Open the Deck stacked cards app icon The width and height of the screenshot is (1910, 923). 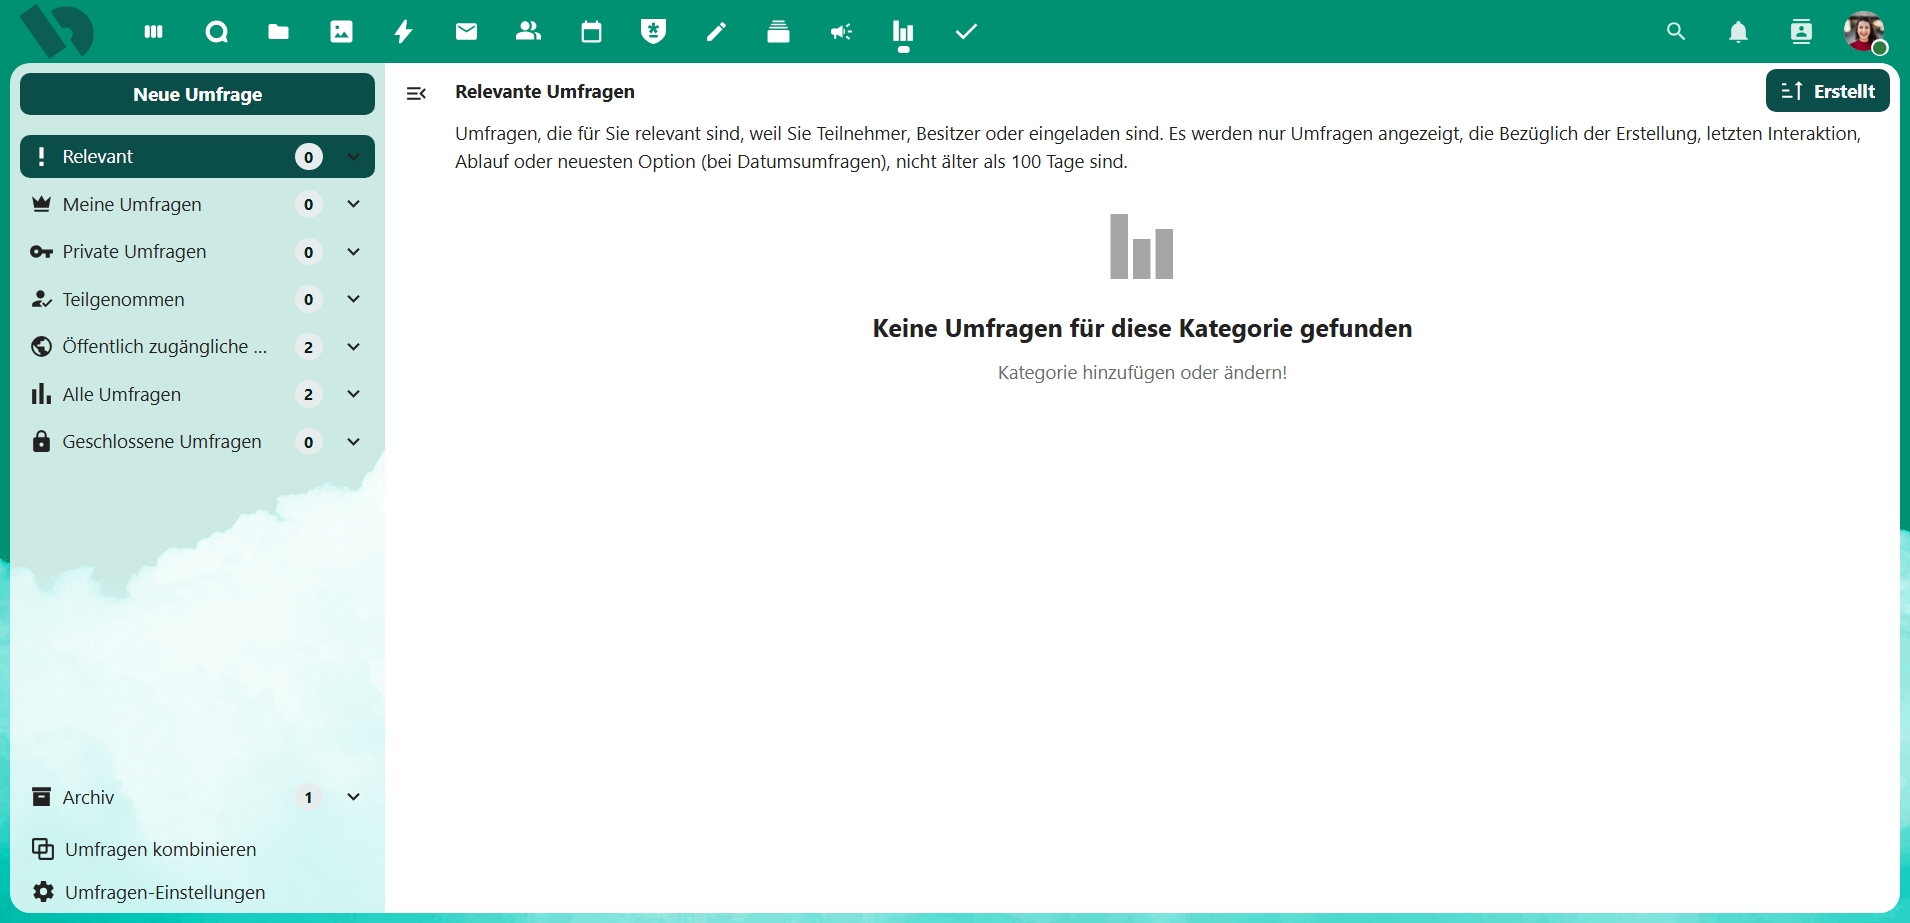779,32
